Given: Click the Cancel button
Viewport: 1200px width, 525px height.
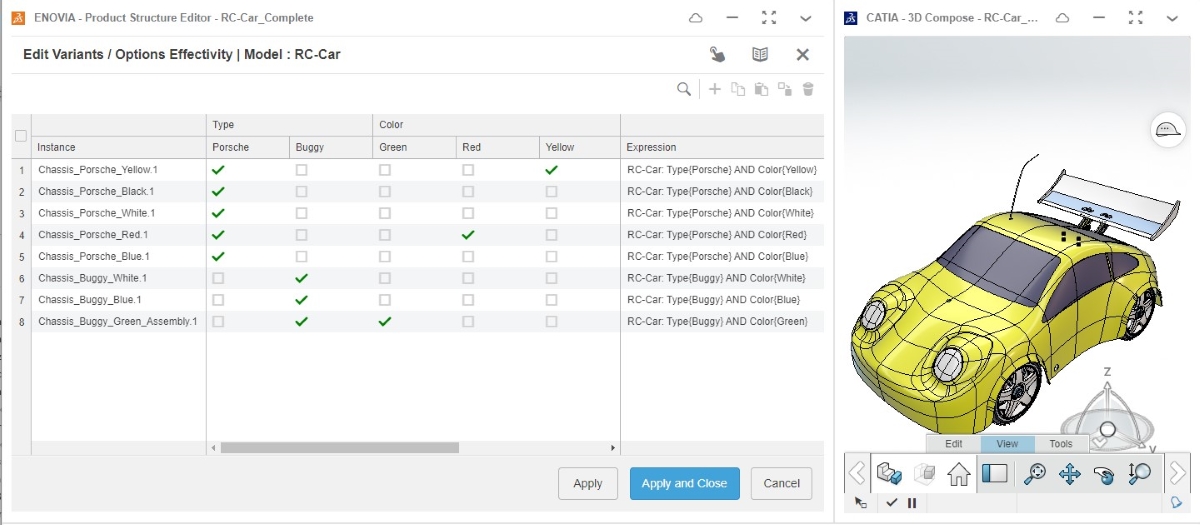Looking at the screenshot, I should click(781, 483).
